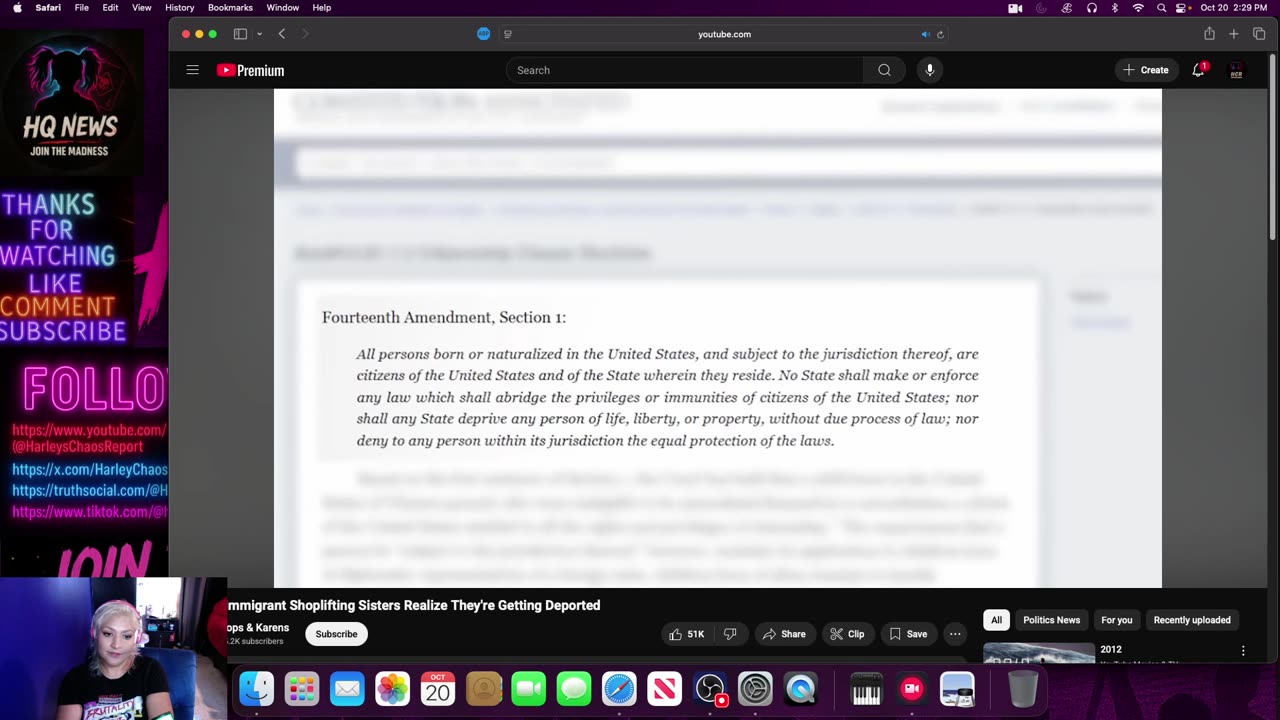The image size is (1280, 720).
Task: Open QuickTime Player from the Dock
Action: pyautogui.click(x=800, y=689)
